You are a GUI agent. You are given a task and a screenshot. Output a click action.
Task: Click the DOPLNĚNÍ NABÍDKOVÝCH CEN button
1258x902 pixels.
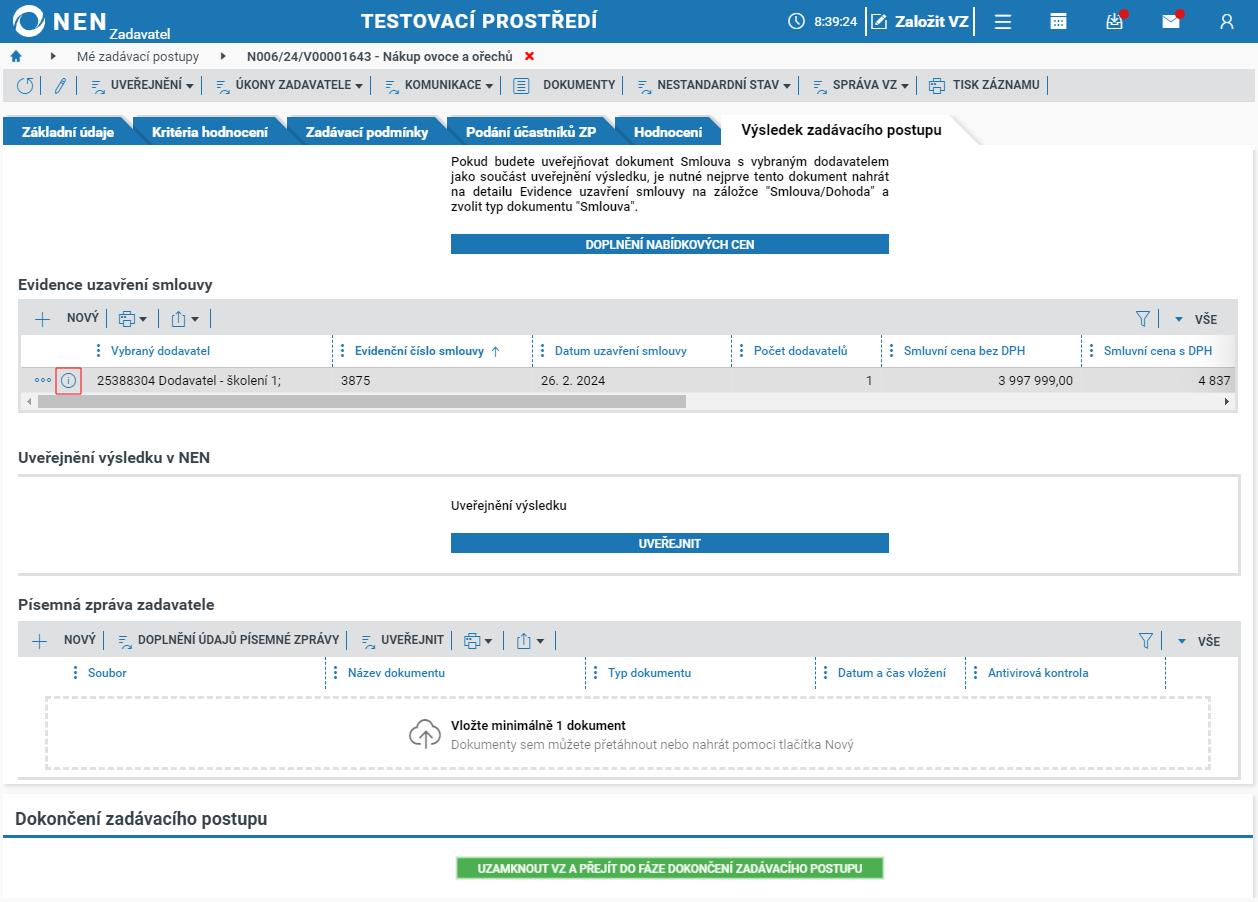pyautogui.click(x=670, y=244)
